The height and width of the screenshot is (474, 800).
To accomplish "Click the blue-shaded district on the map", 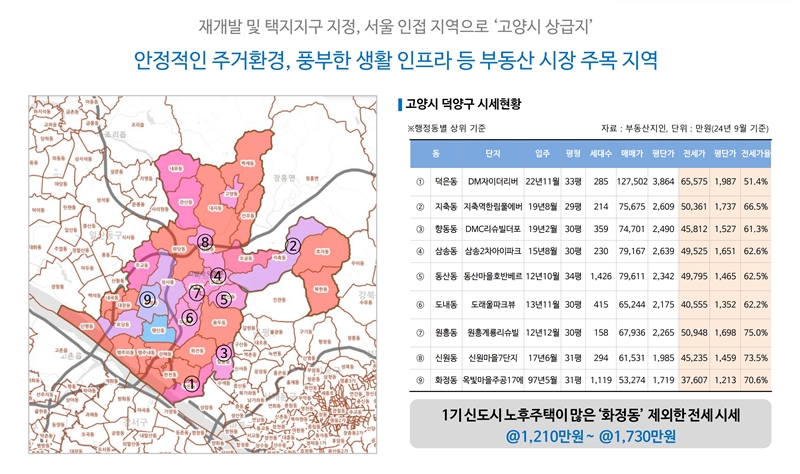I will (156, 330).
